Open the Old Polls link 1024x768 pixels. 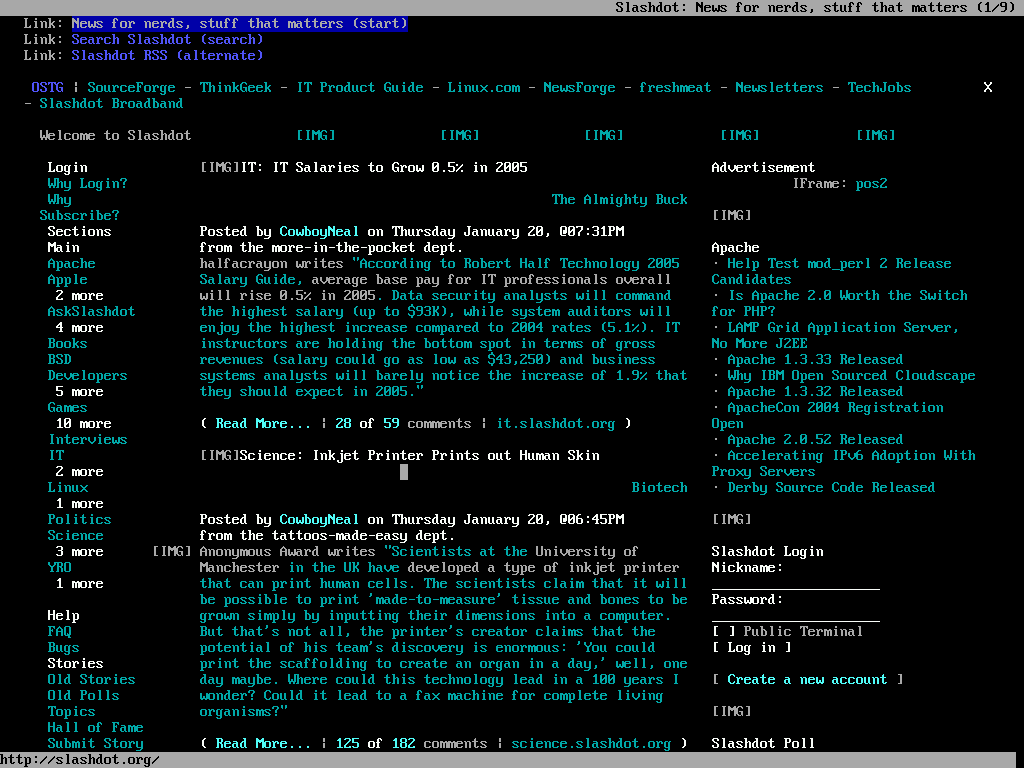pyautogui.click(x=84, y=696)
